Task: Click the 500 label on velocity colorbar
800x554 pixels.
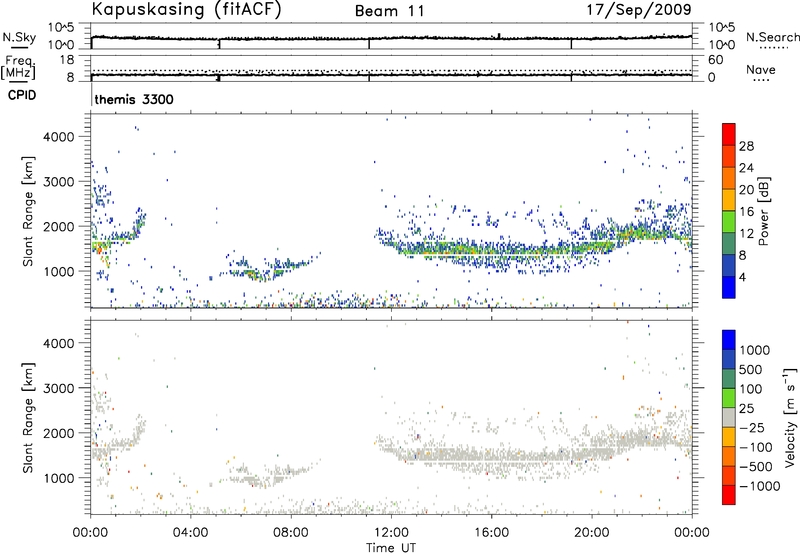Action: click(x=750, y=369)
